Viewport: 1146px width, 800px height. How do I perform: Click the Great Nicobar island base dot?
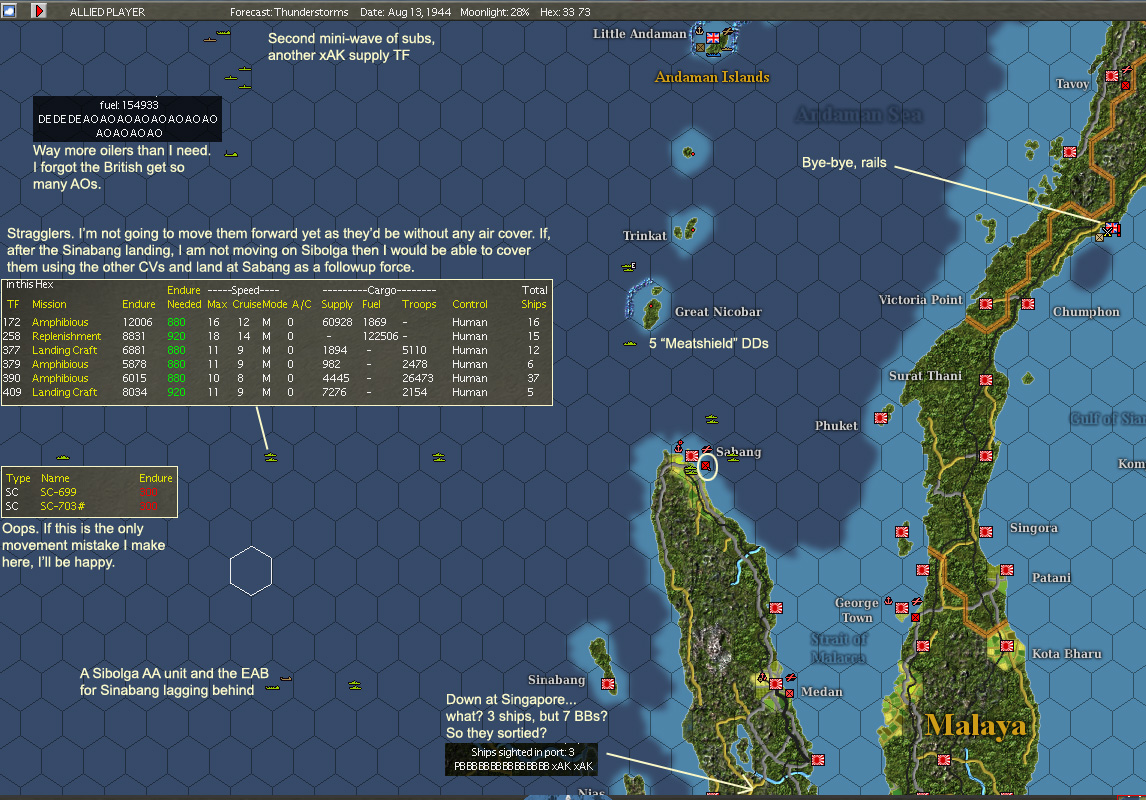pyautogui.click(x=649, y=306)
